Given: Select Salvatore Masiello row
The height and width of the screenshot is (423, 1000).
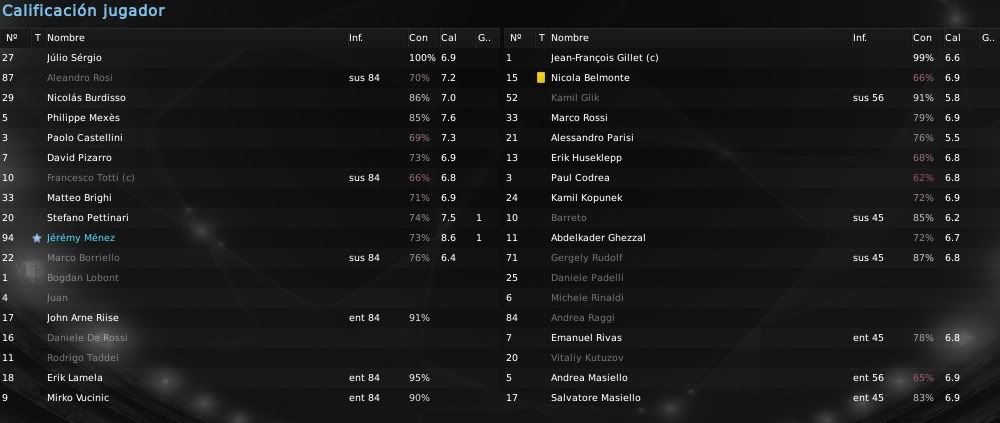Looking at the screenshot, I should [x=751, y=398].
